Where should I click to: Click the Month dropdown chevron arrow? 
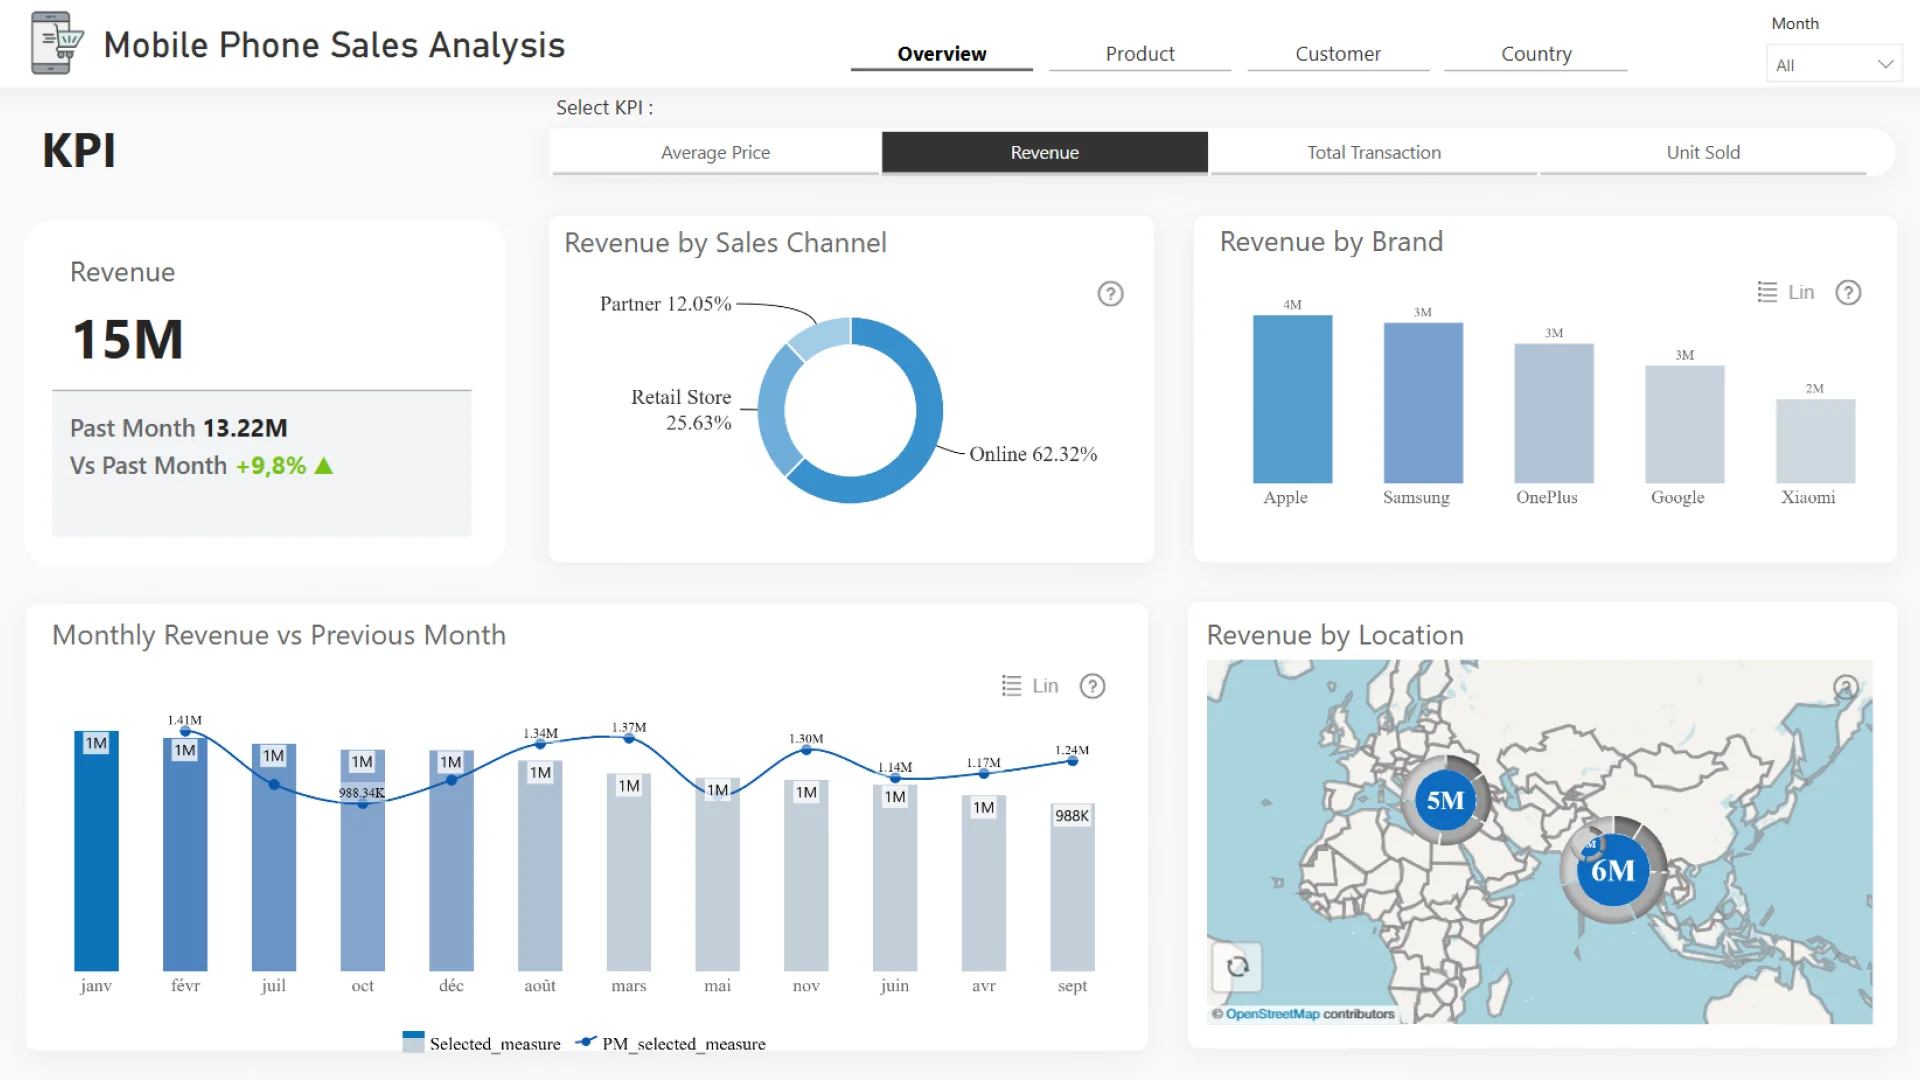click(x=1885, y=65)
